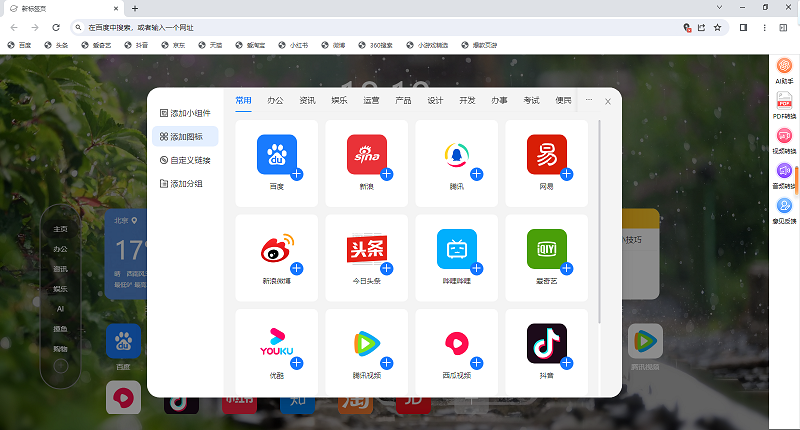The image size is (800, 430).
Task: Switch to the 娱乐 category tab
Action: pyautogui.click(x=340, y=100)
